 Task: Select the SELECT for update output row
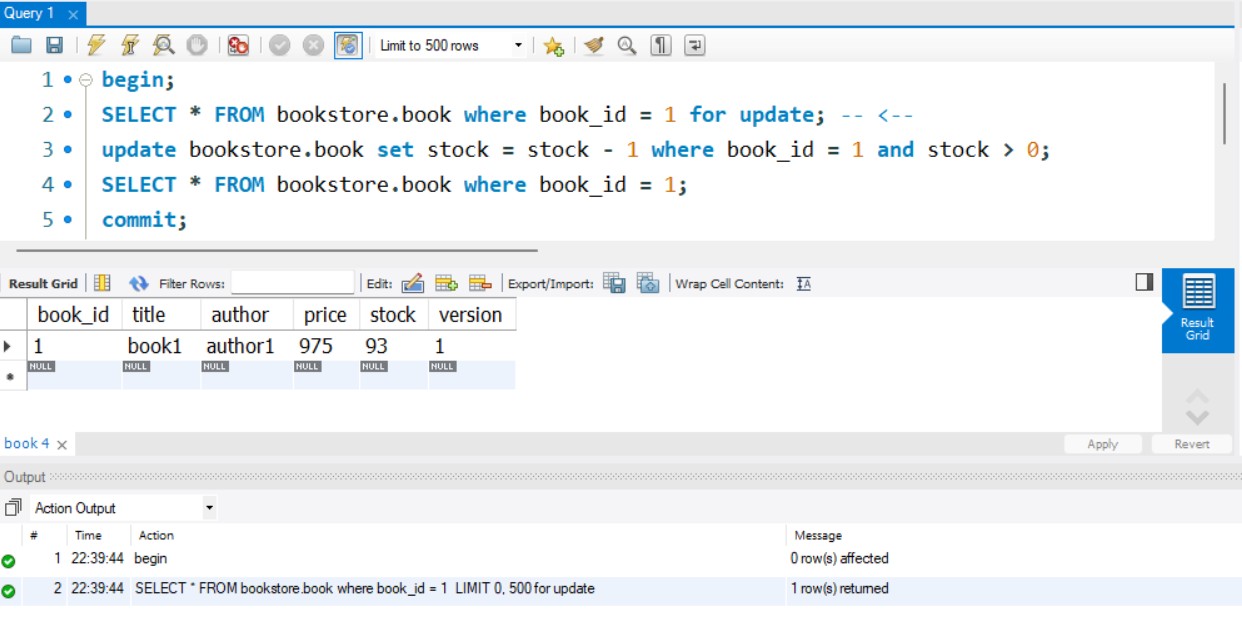pyautogui.click(x=621, y=589)
